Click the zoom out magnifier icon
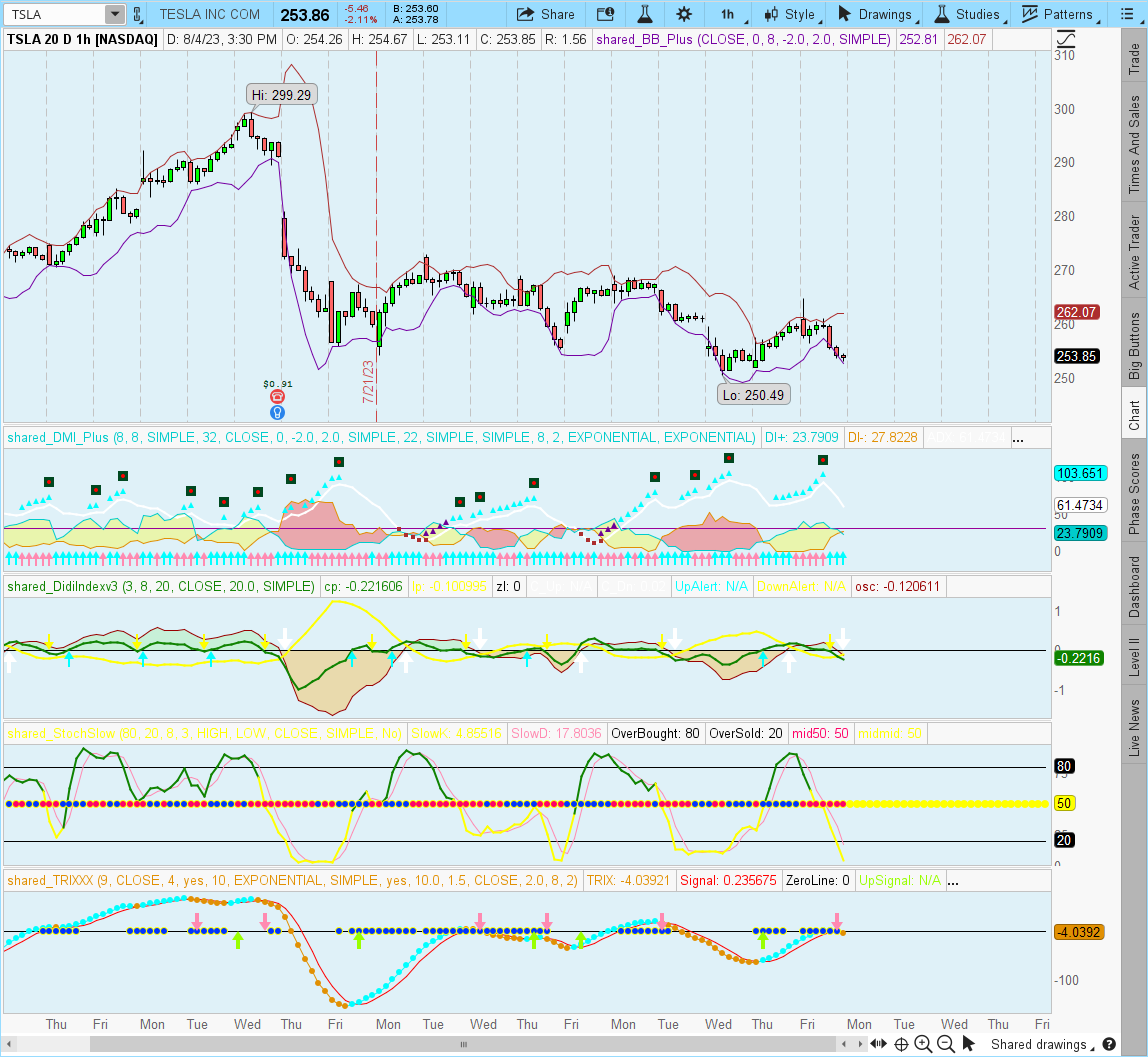 (x=943, y=1045)
